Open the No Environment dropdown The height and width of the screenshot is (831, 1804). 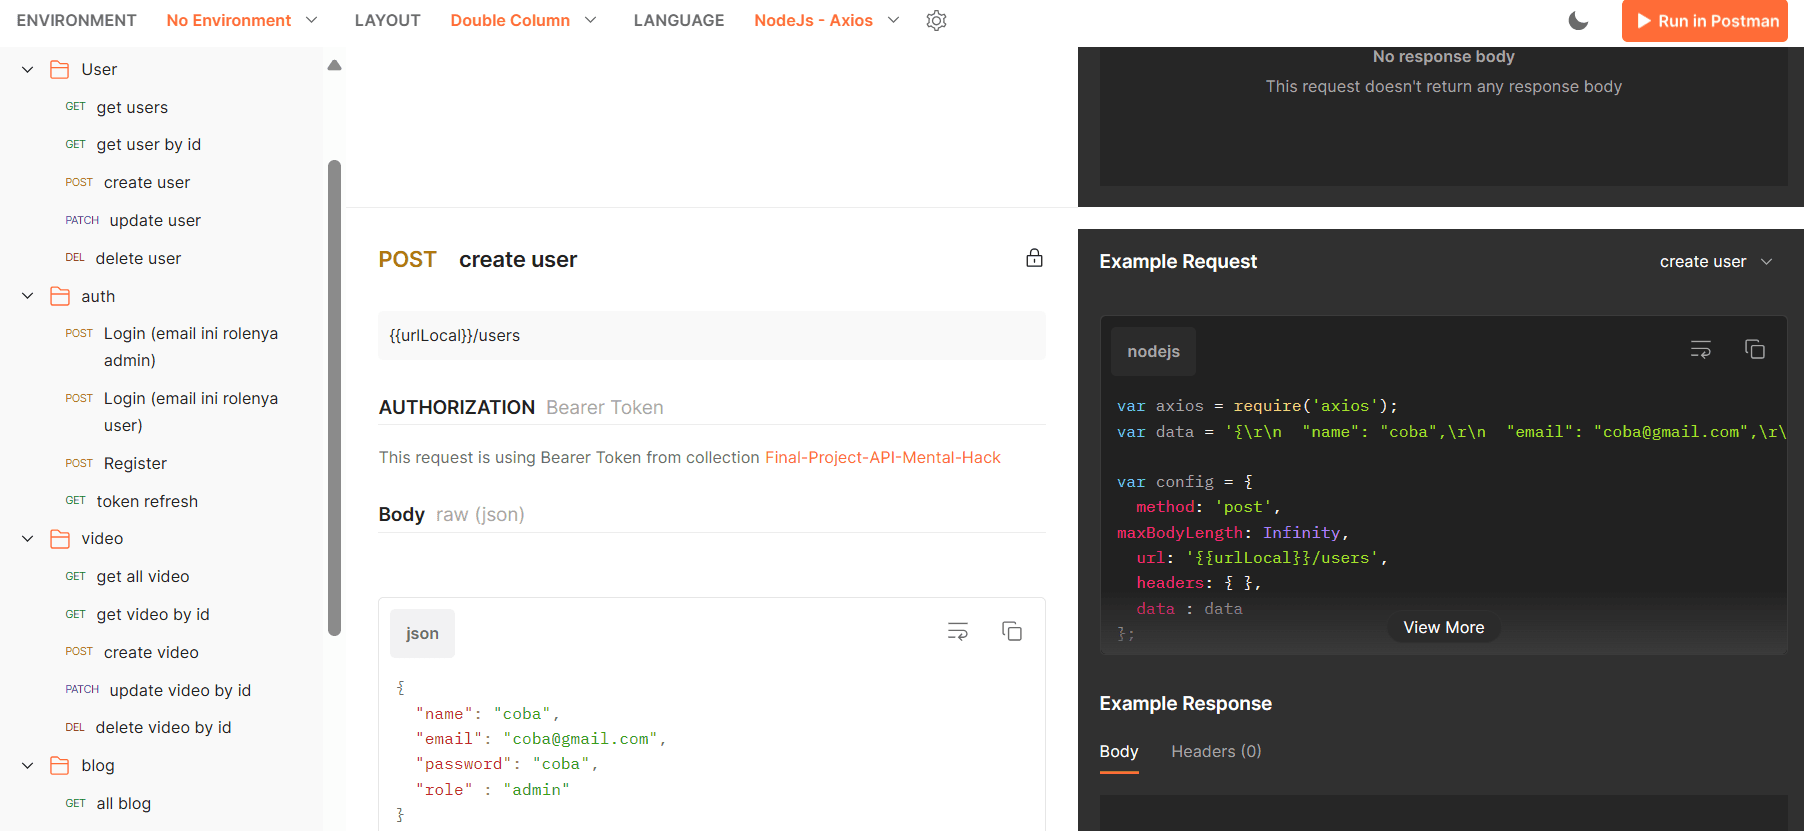pos(242,20)
